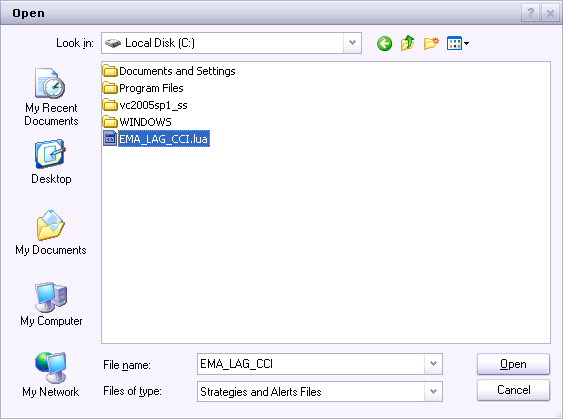Create a new folder
This screenshot has width=563, height=419.
tap(431, 43)
